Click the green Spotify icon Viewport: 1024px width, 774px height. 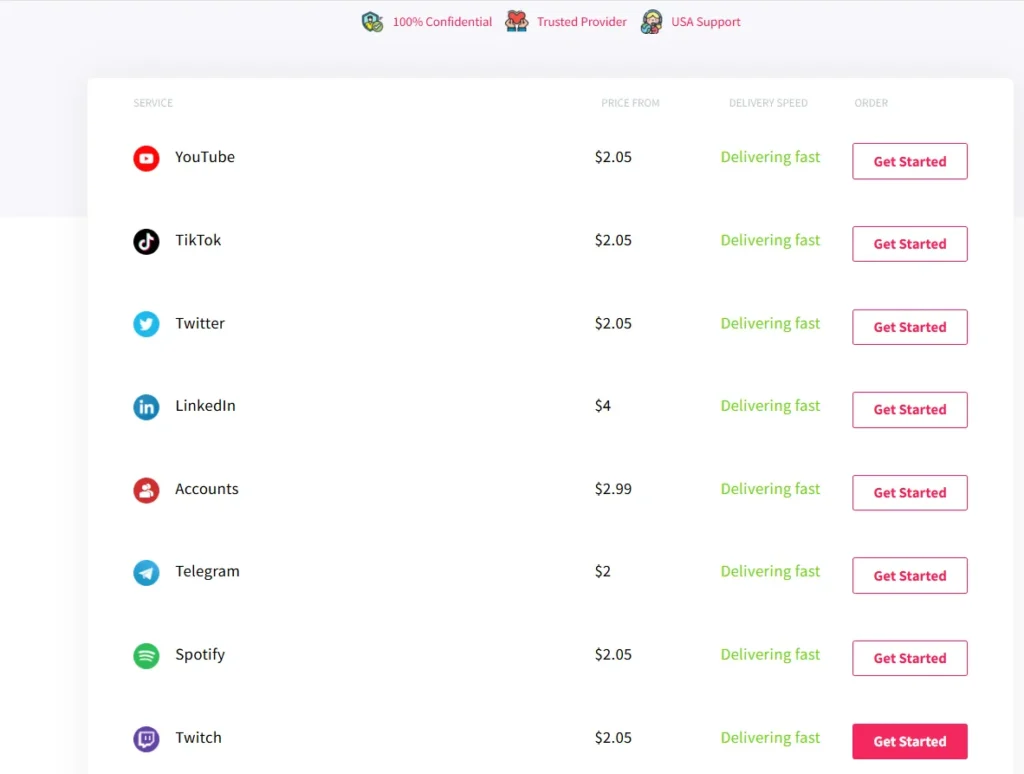coord(146,656)
